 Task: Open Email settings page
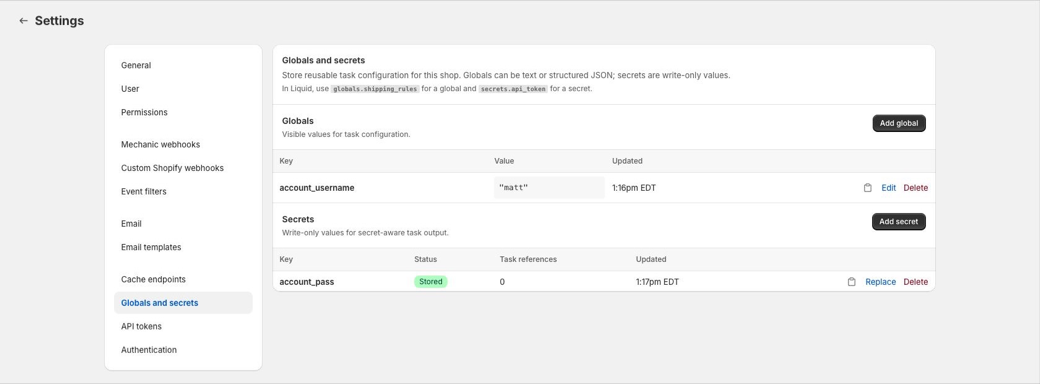[131, 224]
